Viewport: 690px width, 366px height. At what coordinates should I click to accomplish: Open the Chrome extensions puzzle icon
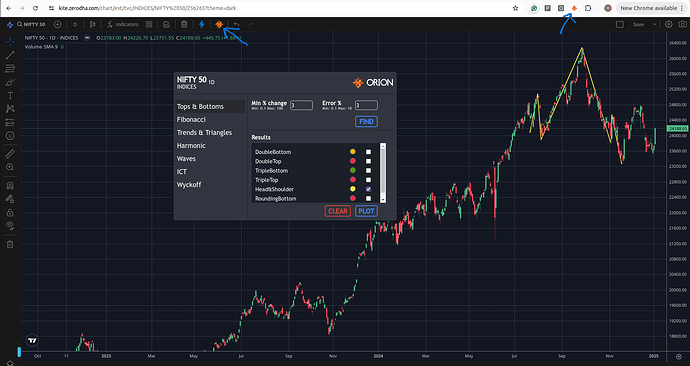pyautogui.click(x=588, y=8)
